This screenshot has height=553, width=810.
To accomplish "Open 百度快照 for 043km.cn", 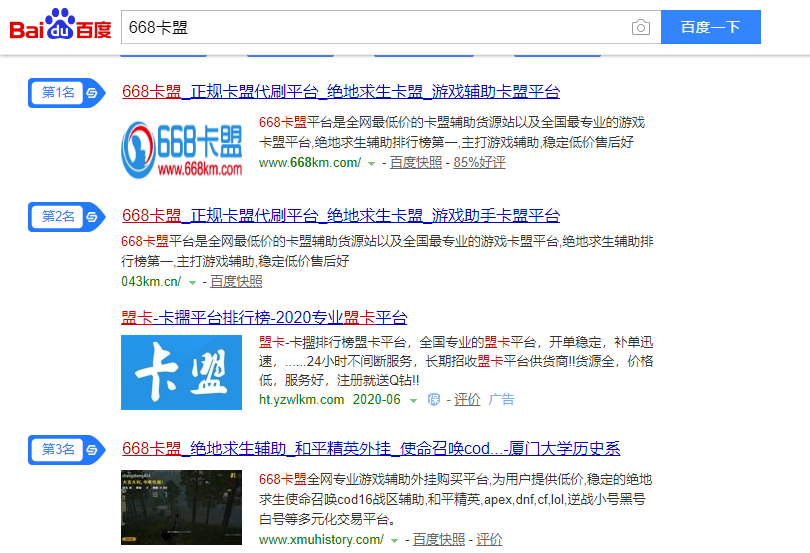I will tap(236, 282).
